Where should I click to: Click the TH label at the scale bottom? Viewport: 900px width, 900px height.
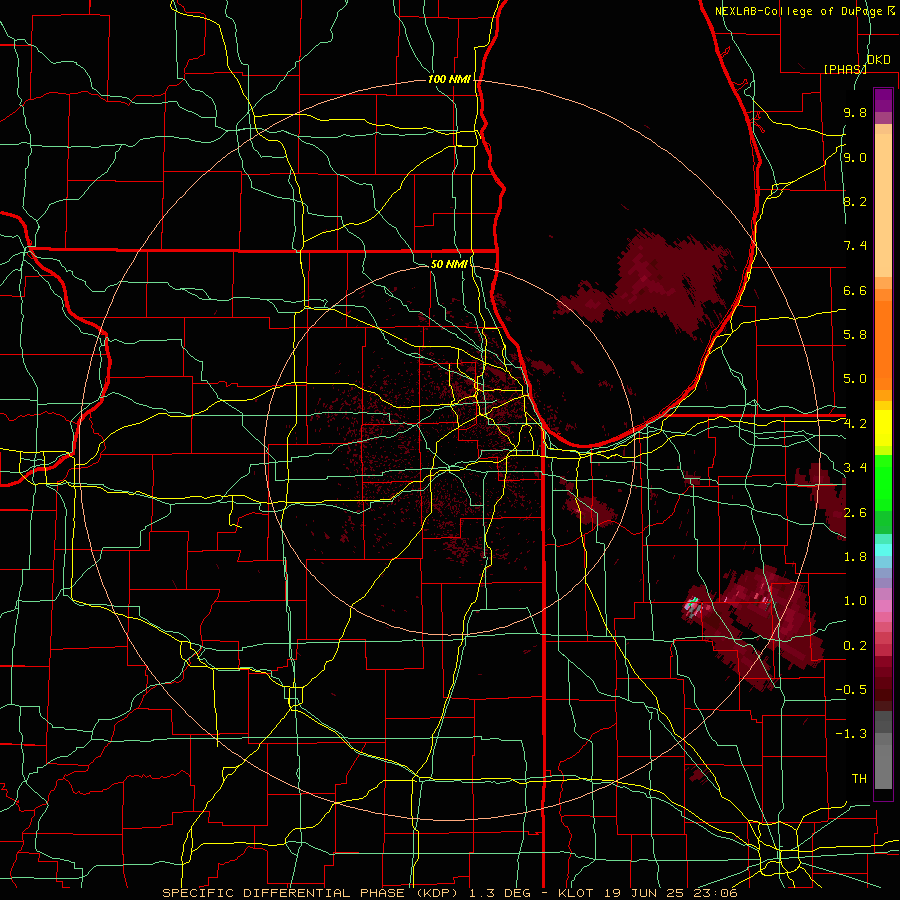[859, 779]
